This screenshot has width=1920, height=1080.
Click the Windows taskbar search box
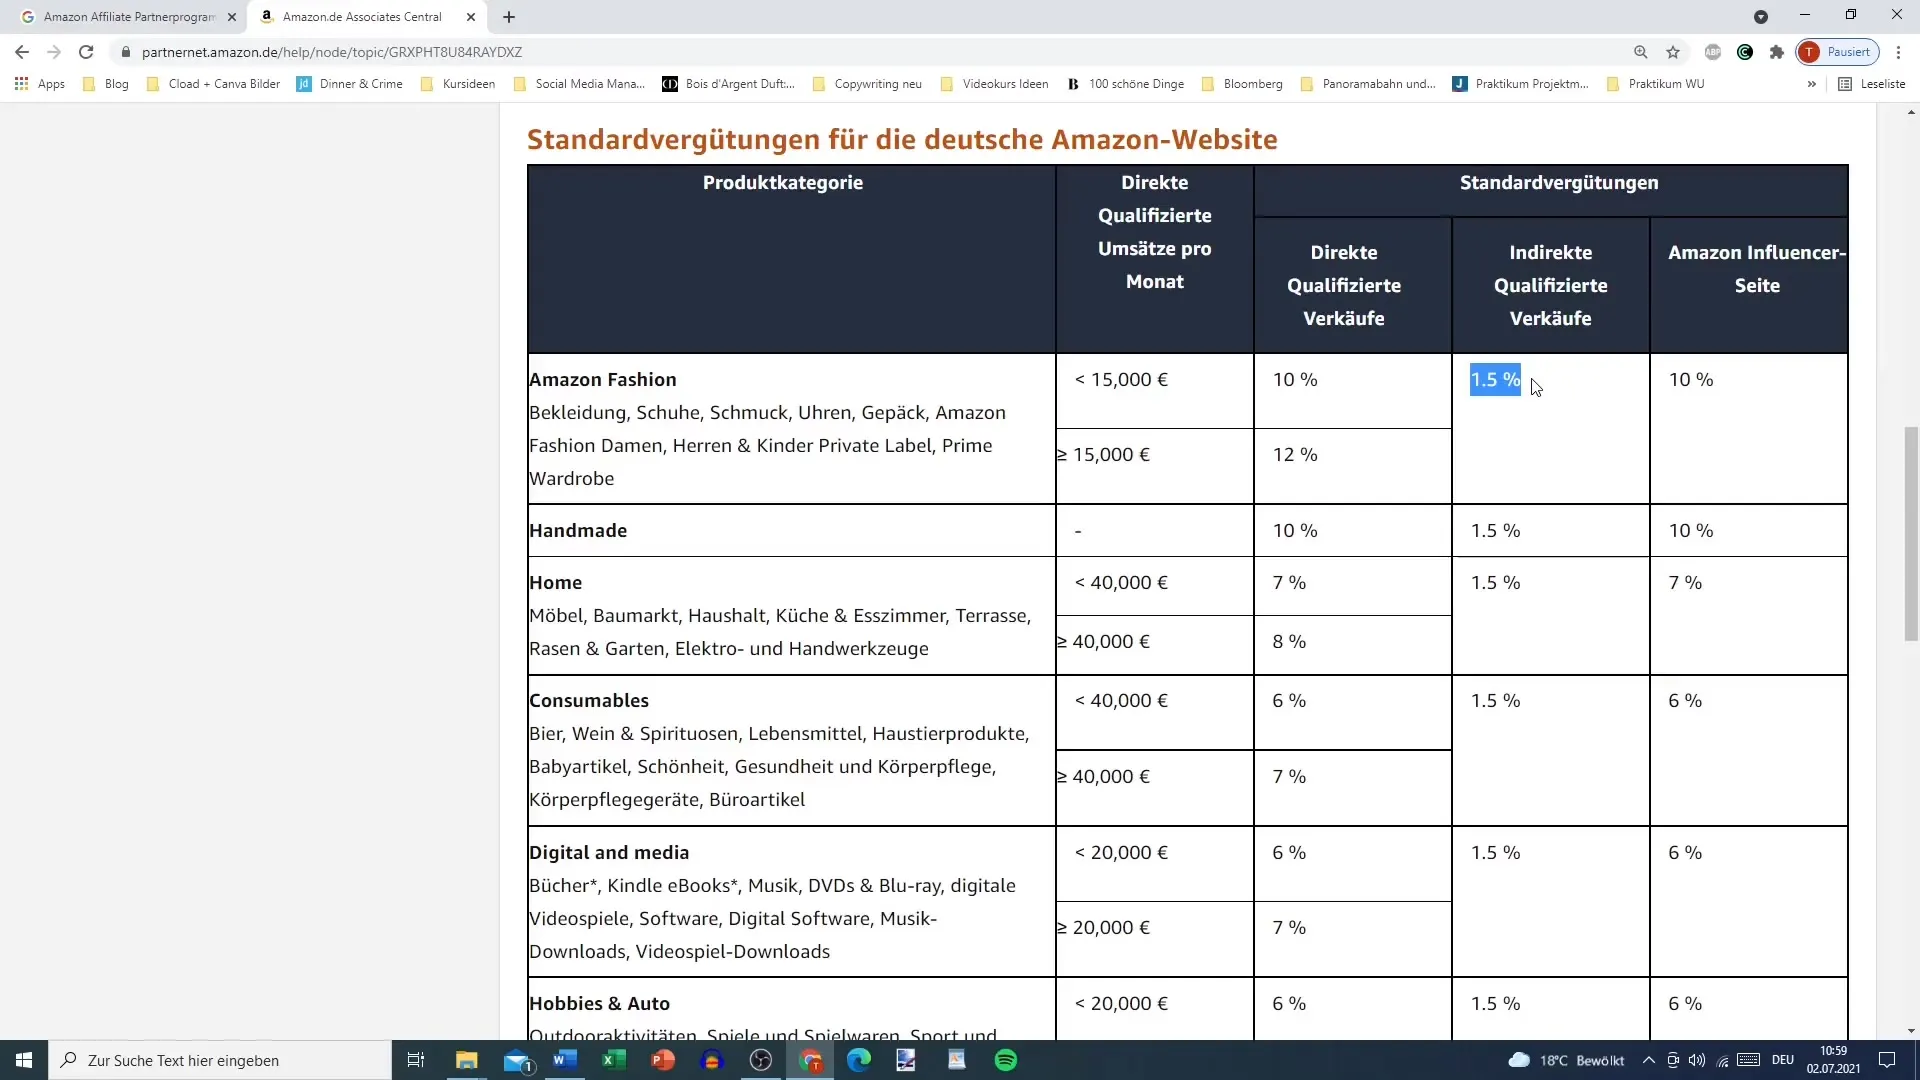(220, 1060)
